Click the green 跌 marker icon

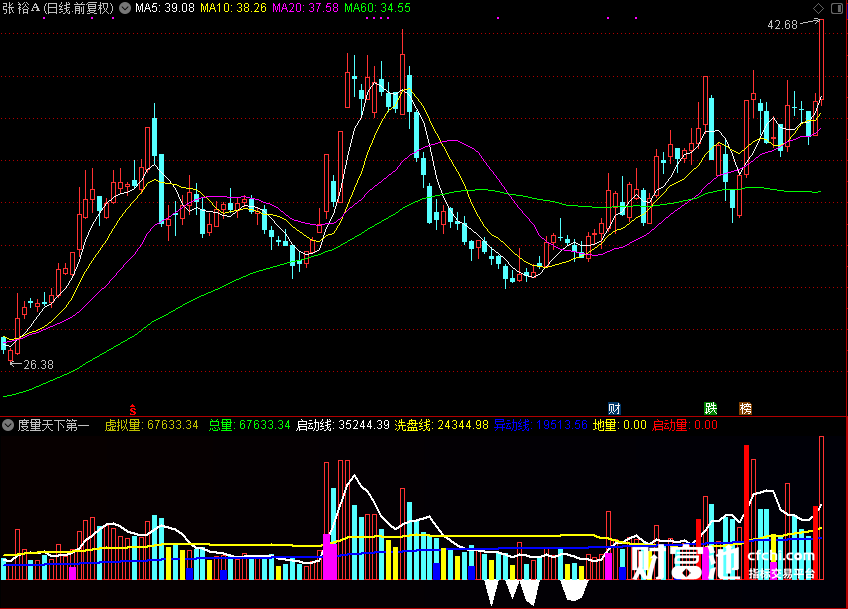711,408
